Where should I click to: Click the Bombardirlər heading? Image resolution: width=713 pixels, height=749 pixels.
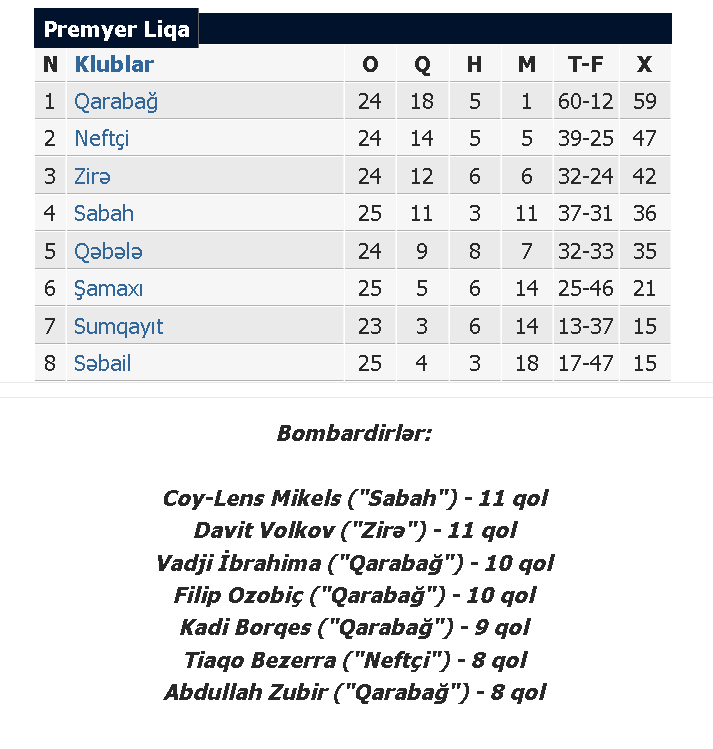354,433
